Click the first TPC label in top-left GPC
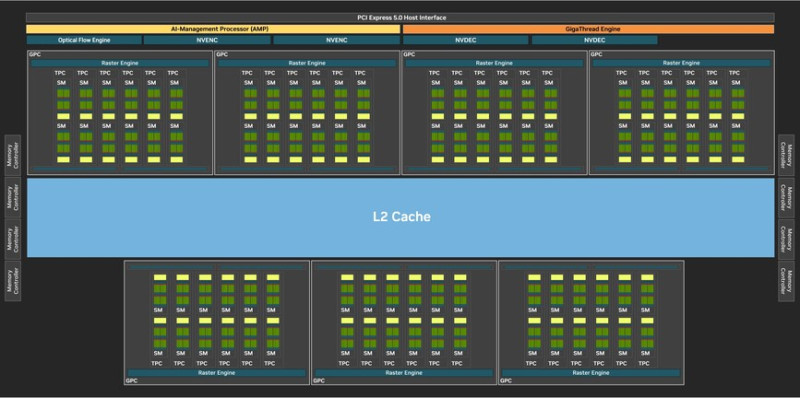This screenshot has height=398, width=800. (60, 73)
